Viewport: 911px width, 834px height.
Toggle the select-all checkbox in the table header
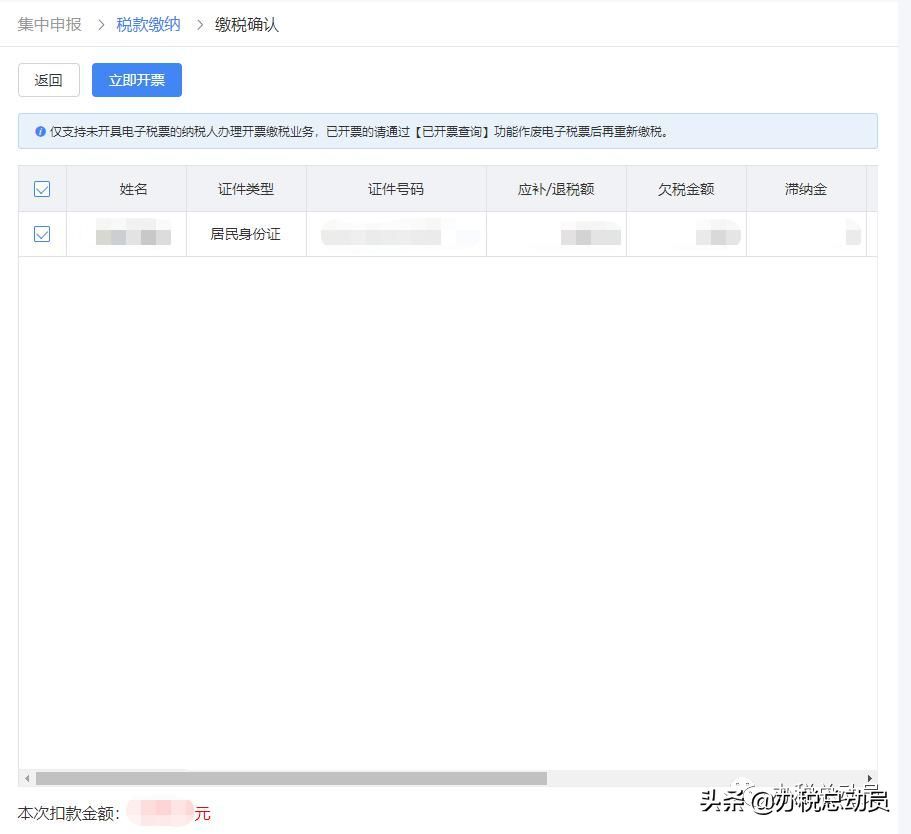pos(41,188)
